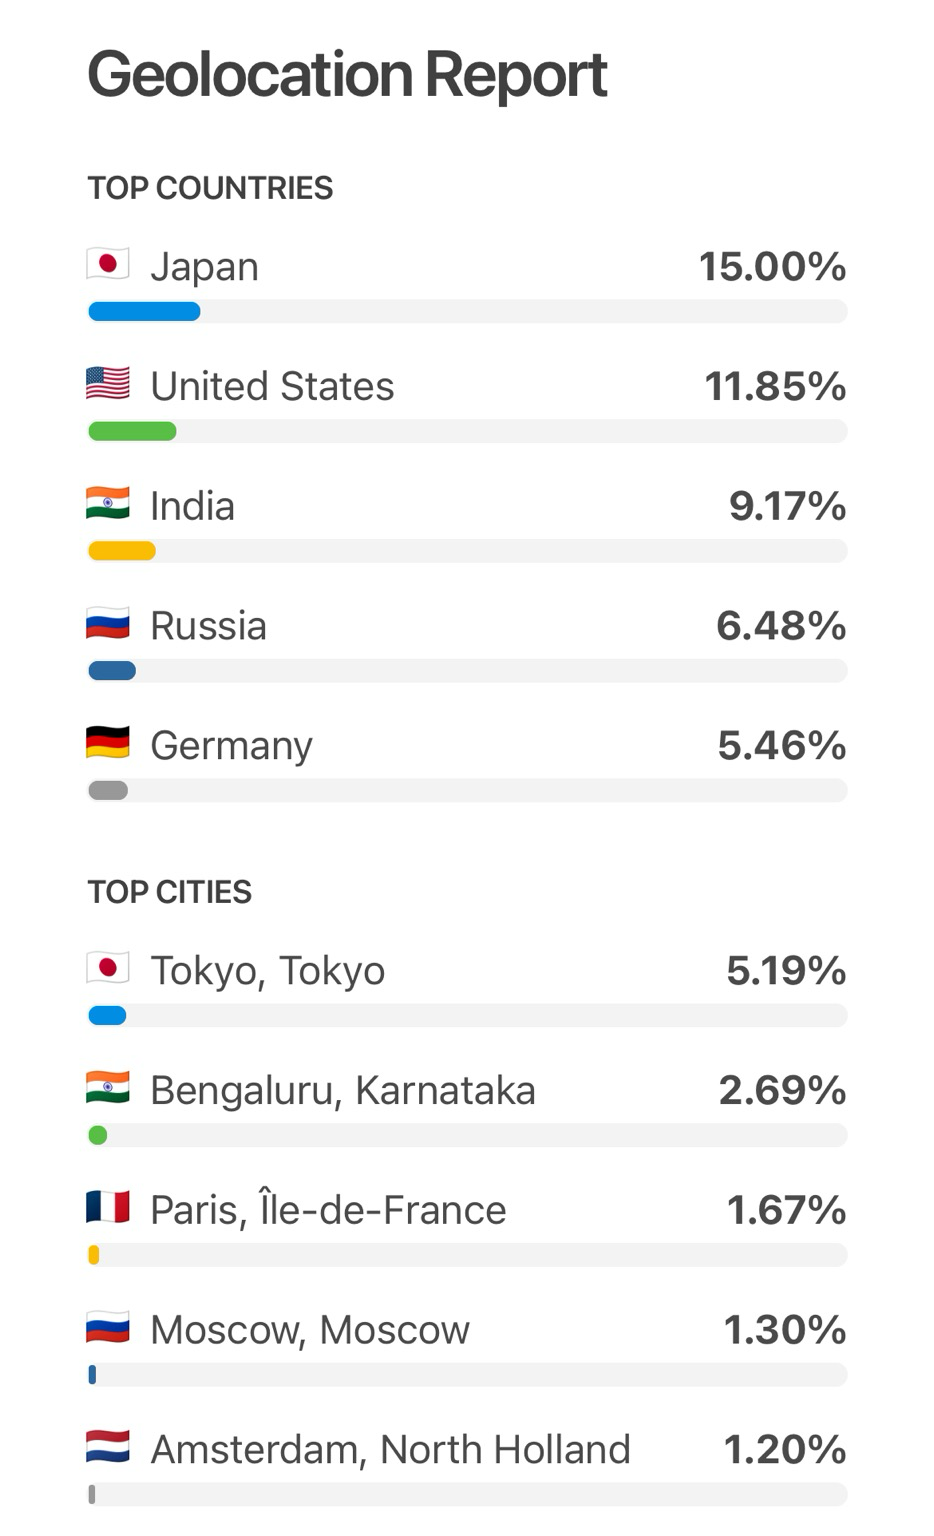Click the Japan flag icon under Top Countries
The image size is (934, 1536).
[x=108, y=265]
